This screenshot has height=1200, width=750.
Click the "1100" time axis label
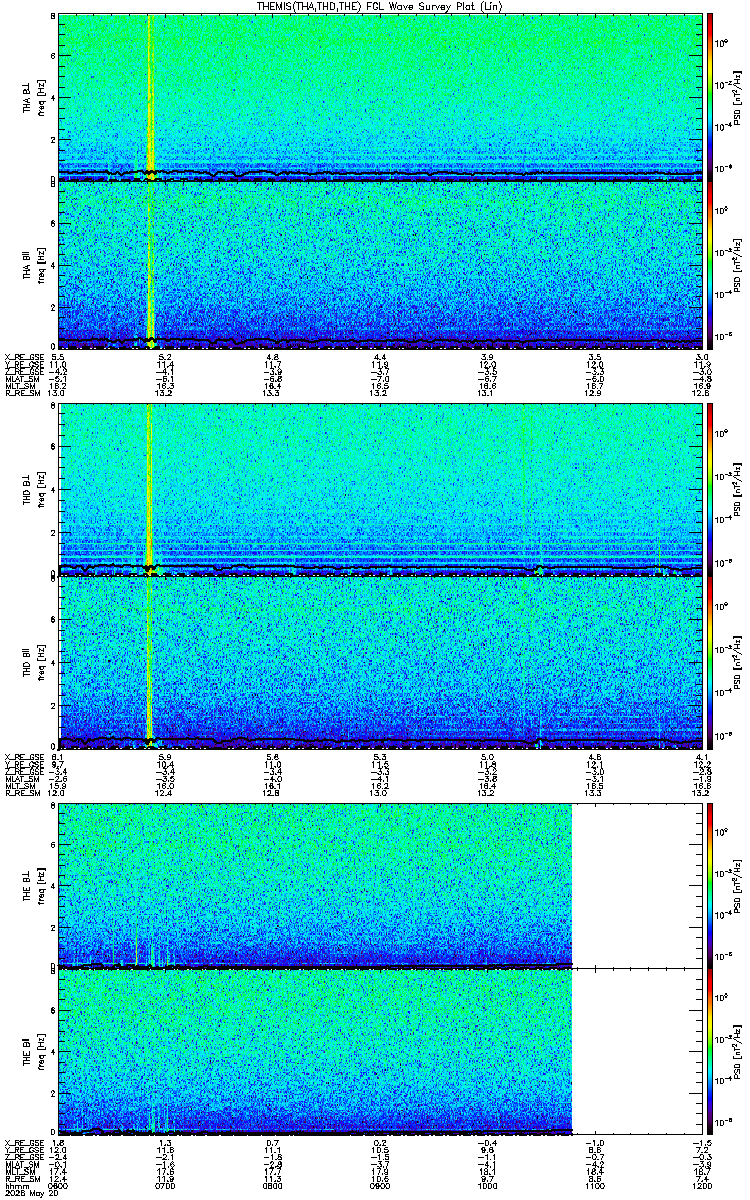[594, 1186]
